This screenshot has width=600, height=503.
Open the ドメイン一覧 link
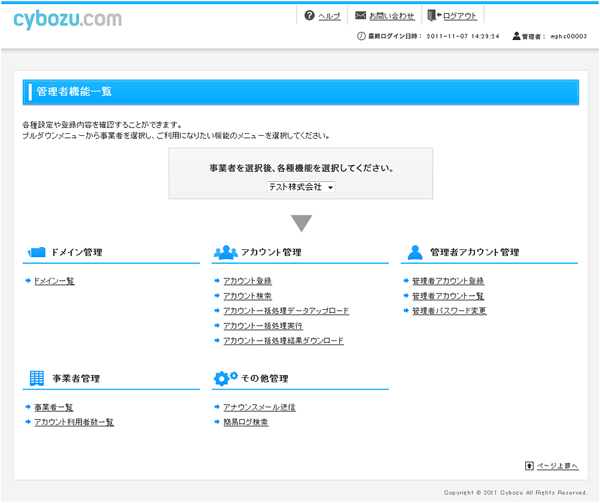[54, 281]
